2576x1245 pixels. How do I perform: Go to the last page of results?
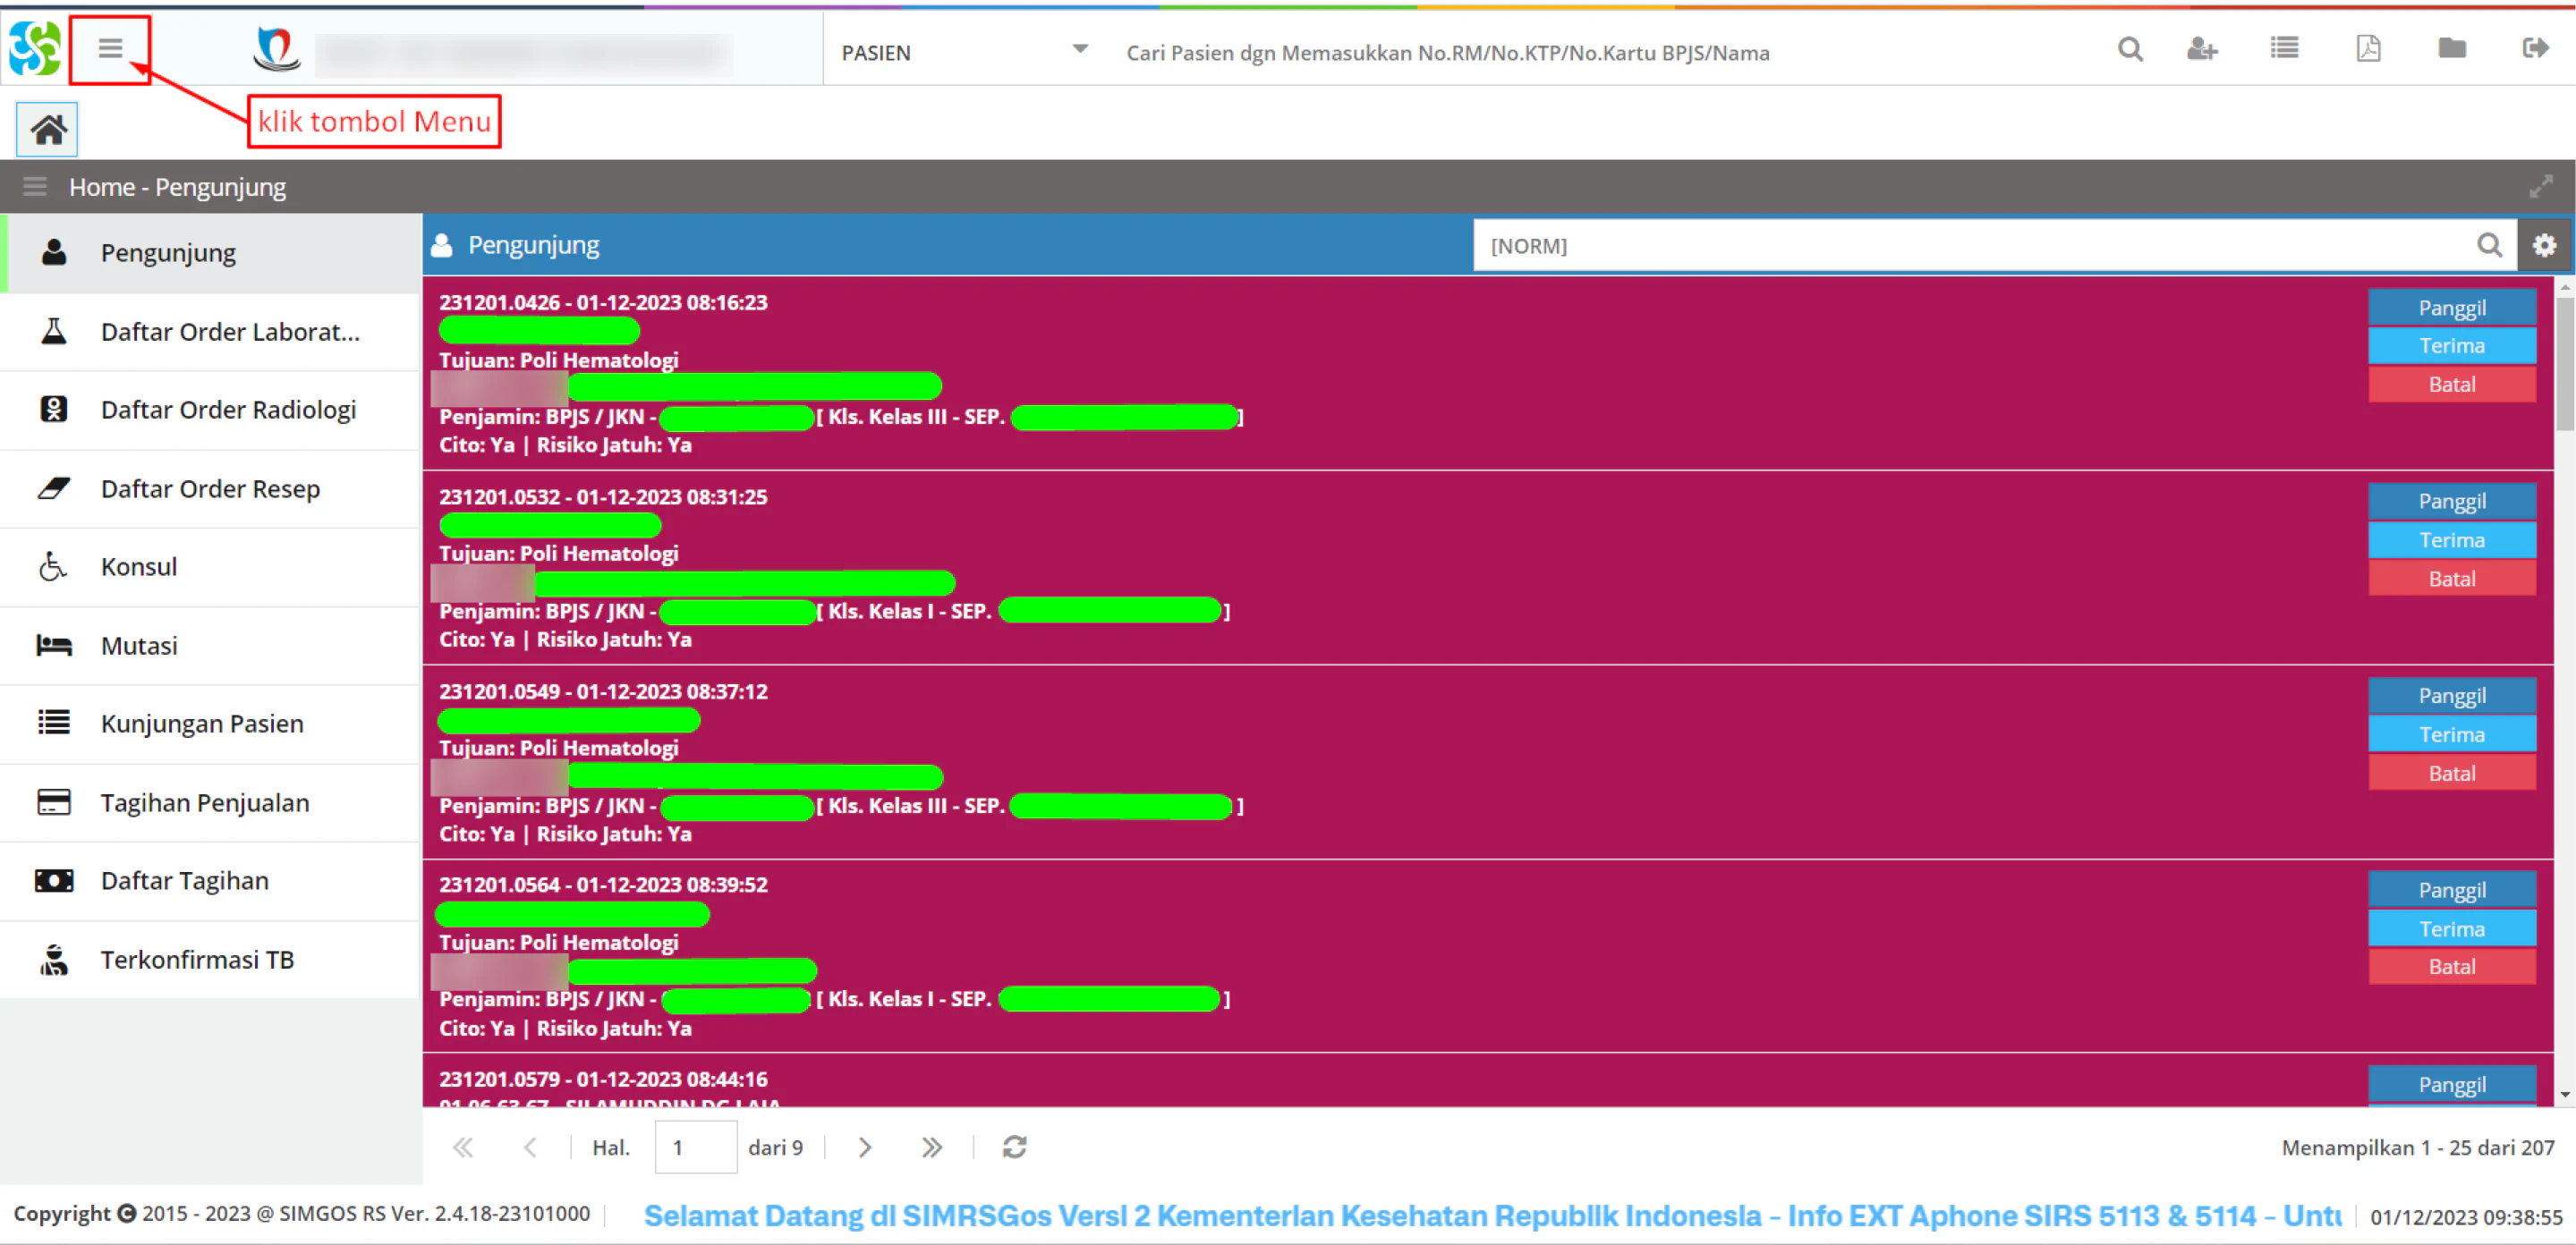[931, 1147]
